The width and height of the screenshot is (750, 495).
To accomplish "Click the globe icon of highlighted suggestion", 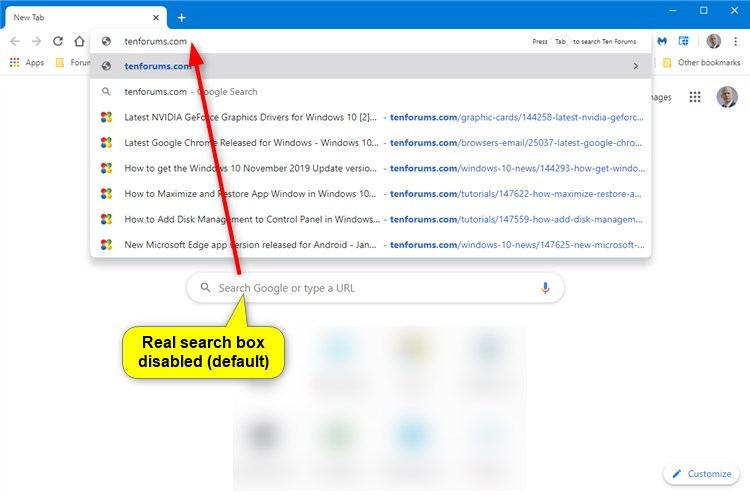I will [106, 66].
